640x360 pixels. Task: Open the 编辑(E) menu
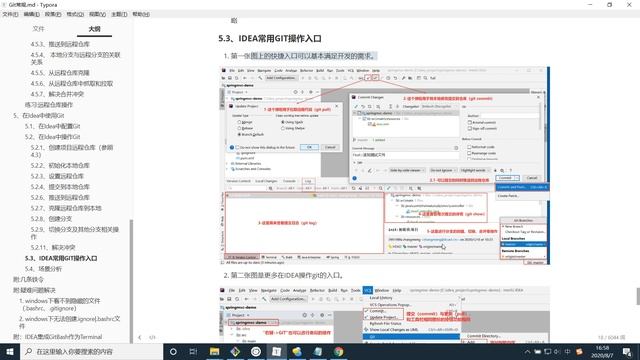[31, 14]
